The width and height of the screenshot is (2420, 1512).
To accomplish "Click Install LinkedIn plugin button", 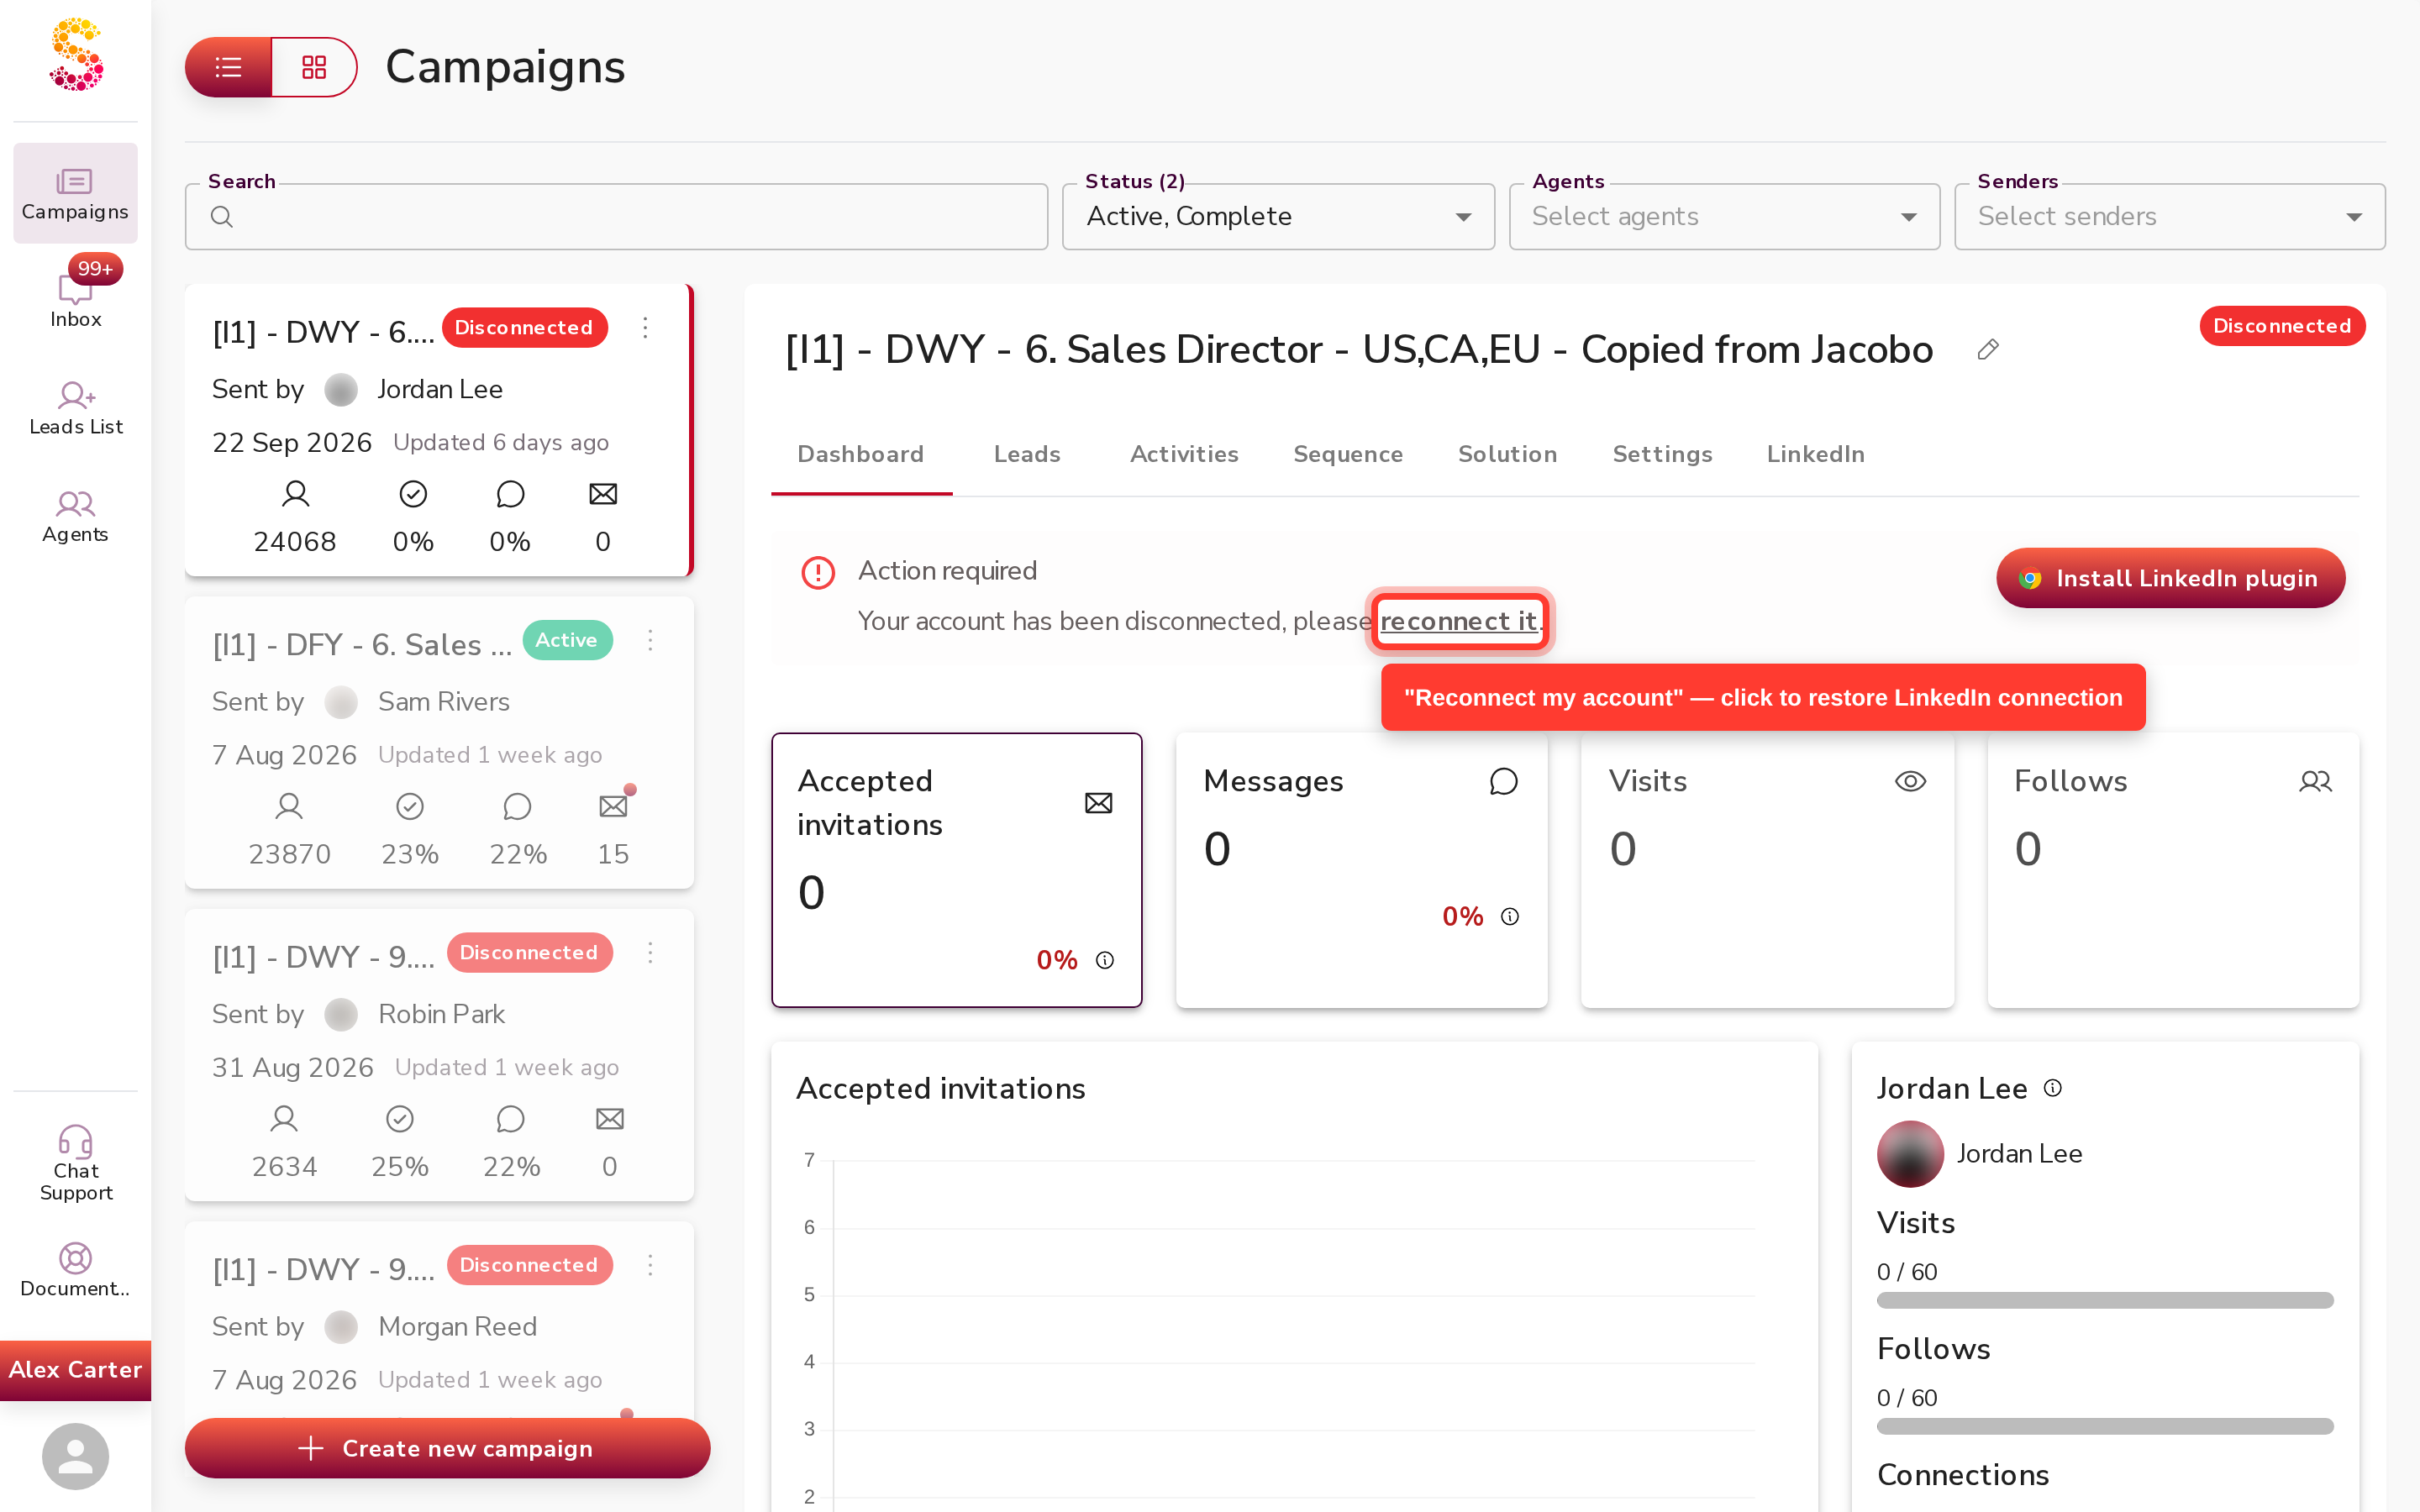I will 2170,578.
